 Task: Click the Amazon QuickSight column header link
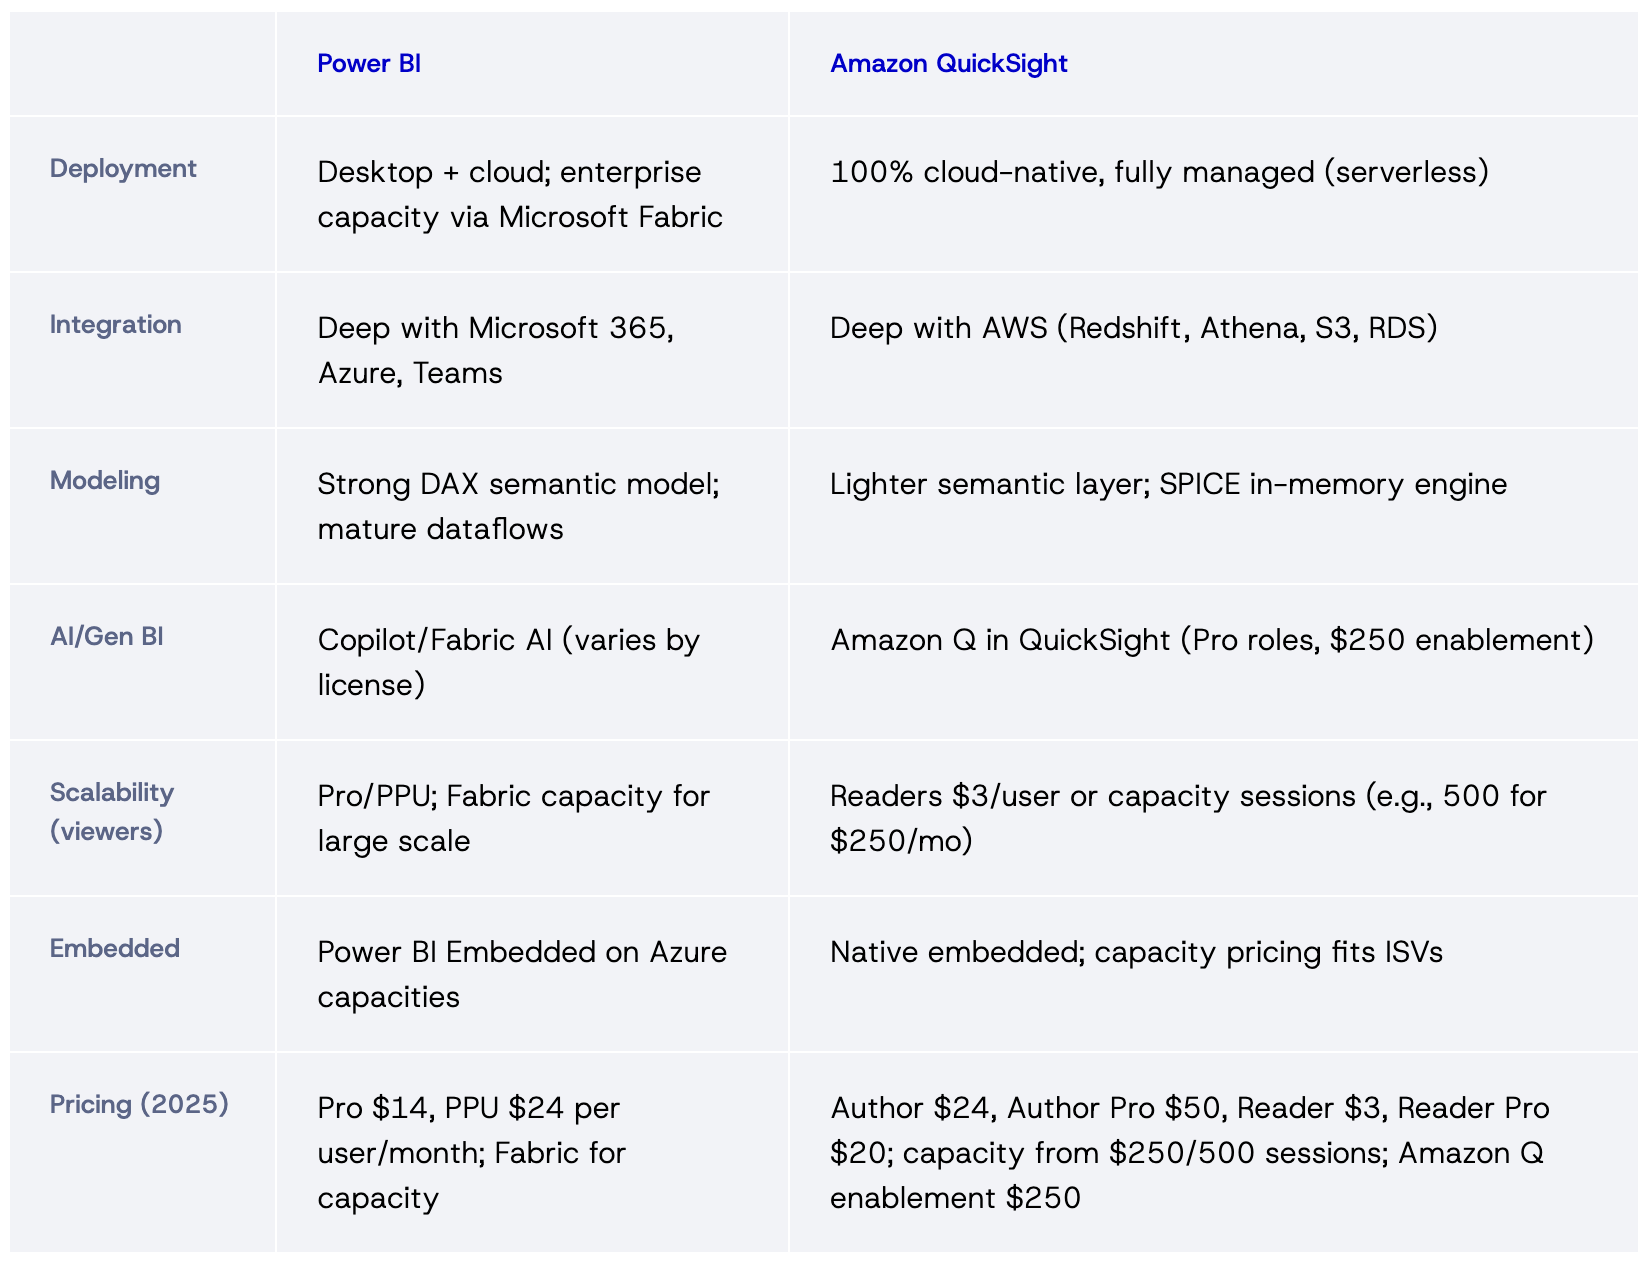[x=948, y=63]
